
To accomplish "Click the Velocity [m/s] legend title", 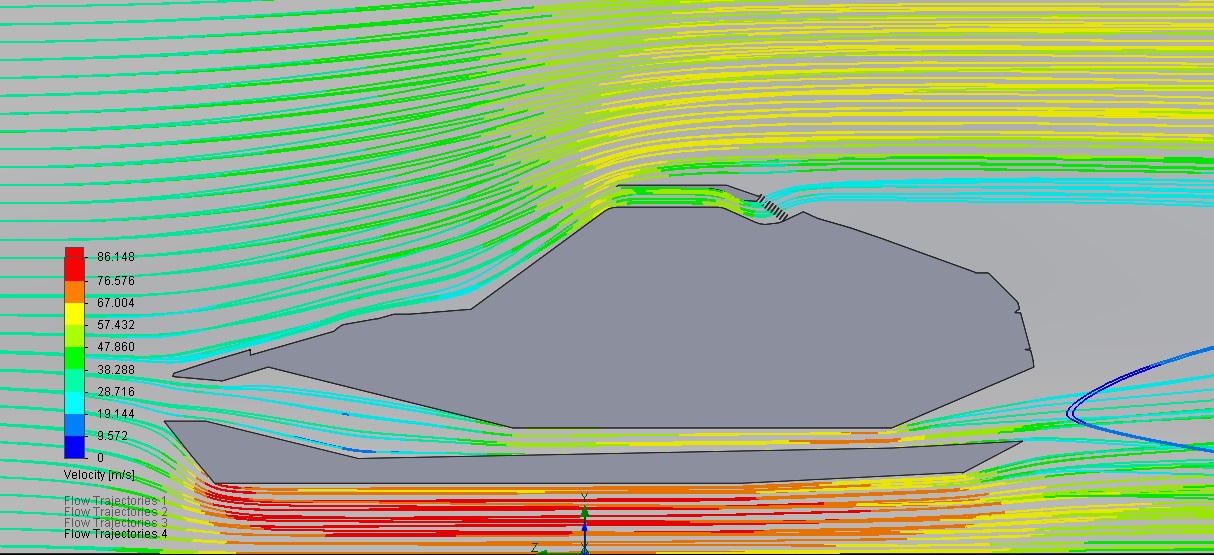I will click(99, 474).
